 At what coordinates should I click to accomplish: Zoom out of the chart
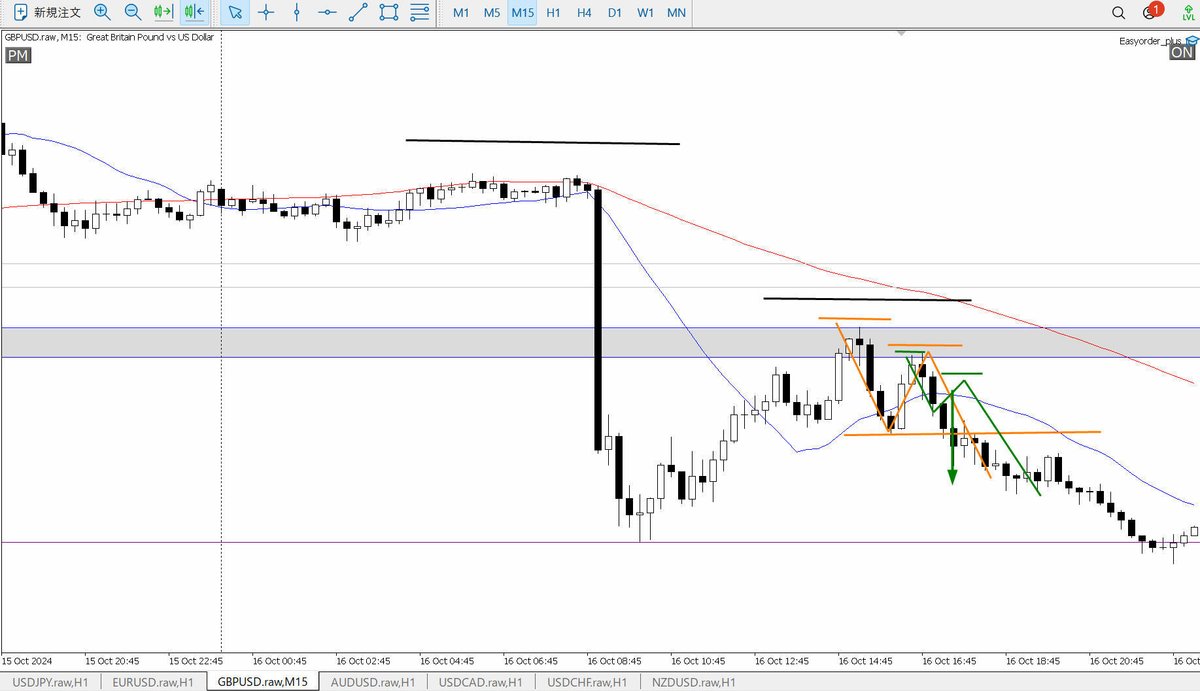133,12
